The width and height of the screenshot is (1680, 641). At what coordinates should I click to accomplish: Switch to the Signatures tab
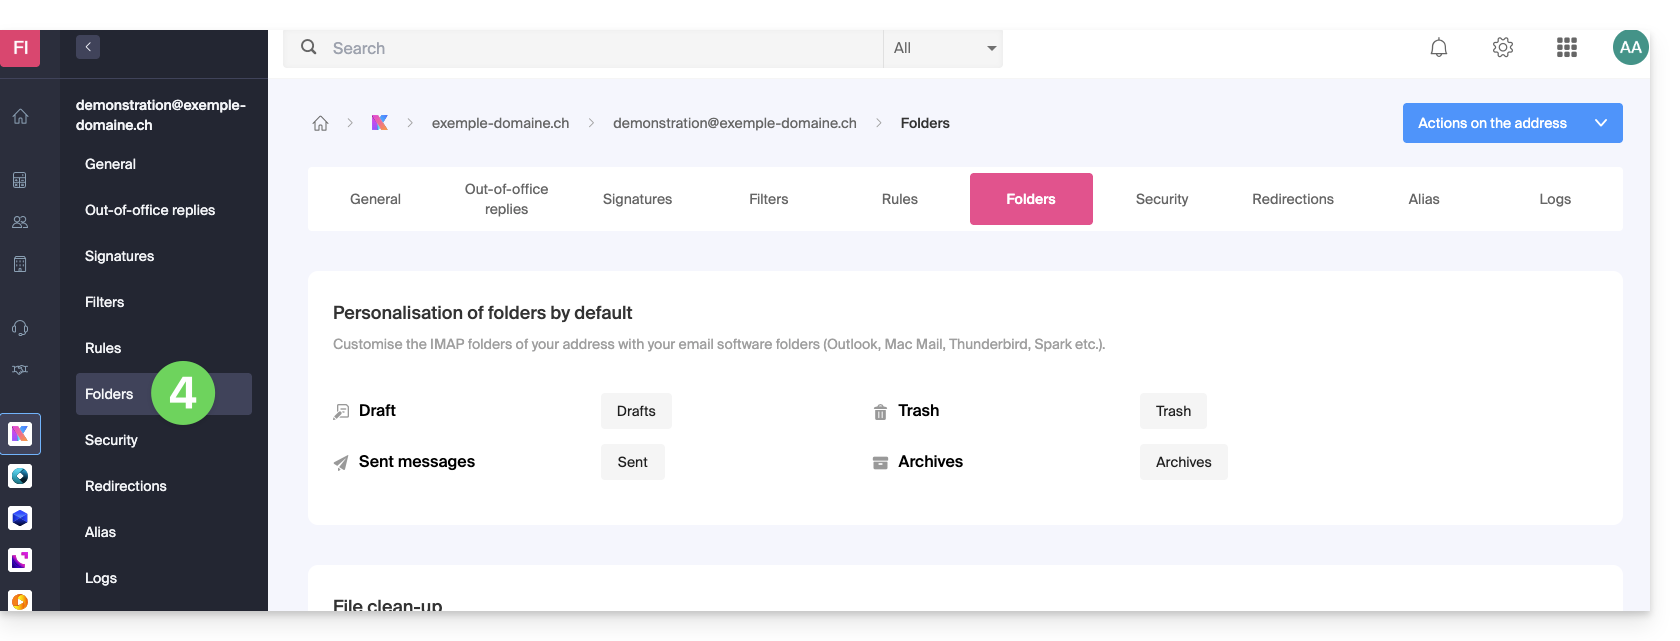pyautogui.click(x=637, y=199)
